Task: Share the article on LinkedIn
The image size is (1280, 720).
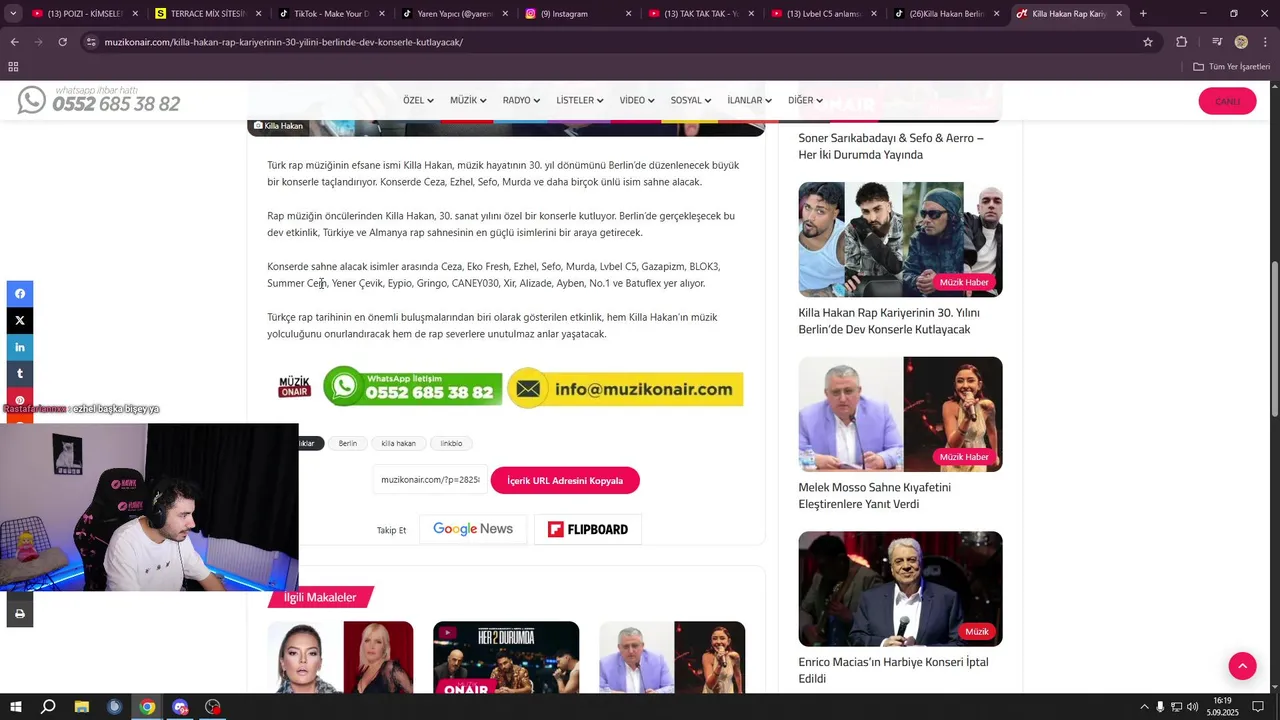Action: (x=19, y=347)
